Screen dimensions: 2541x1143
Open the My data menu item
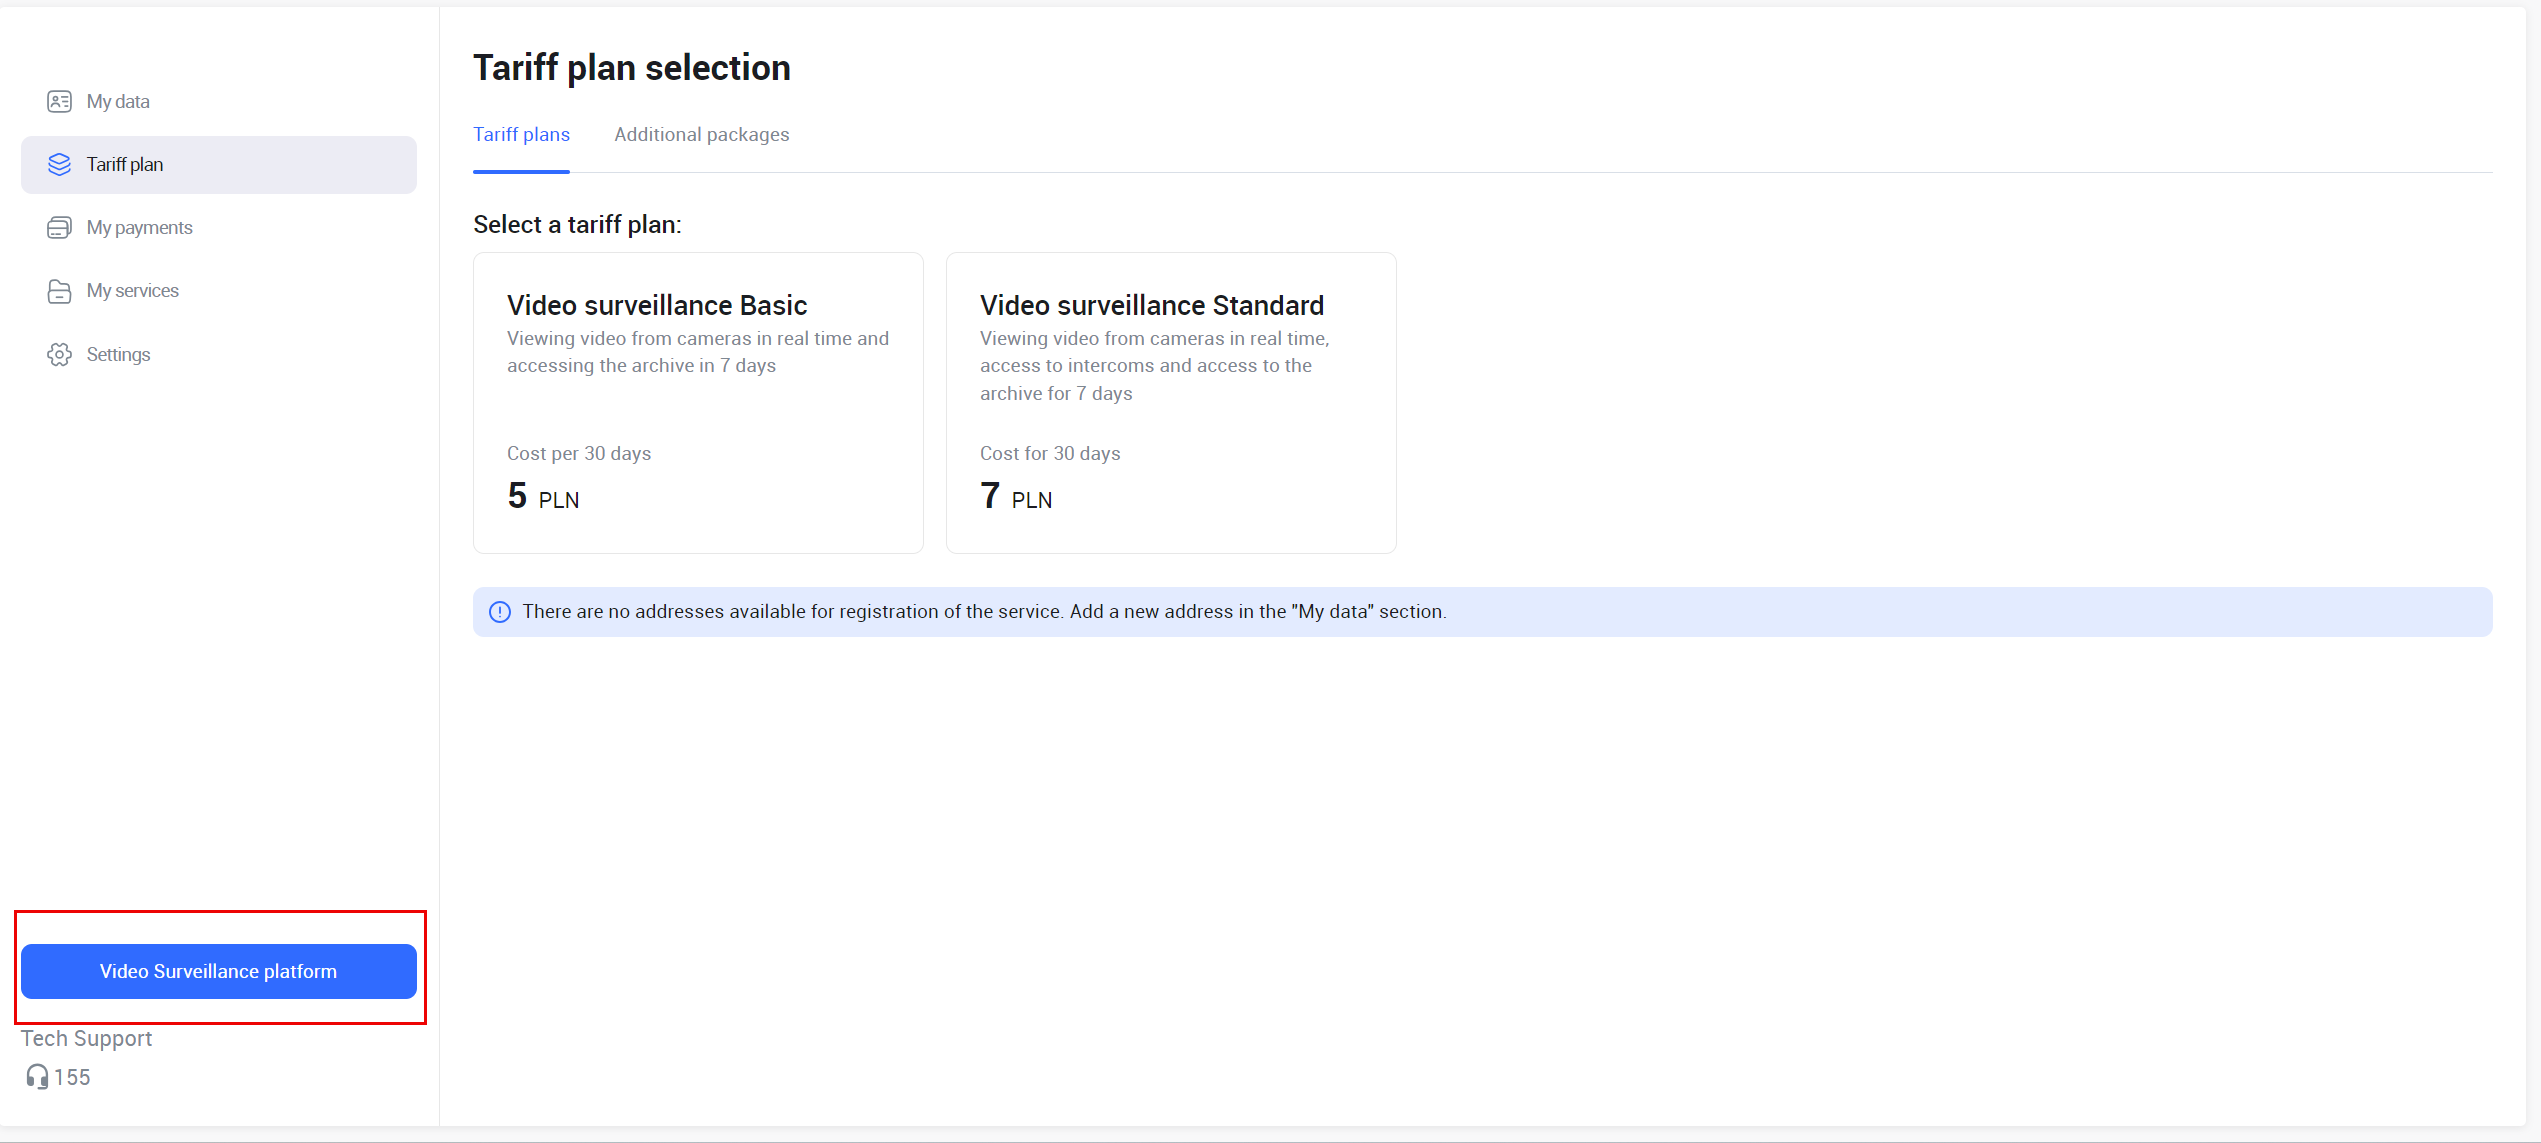pos(118,101)
